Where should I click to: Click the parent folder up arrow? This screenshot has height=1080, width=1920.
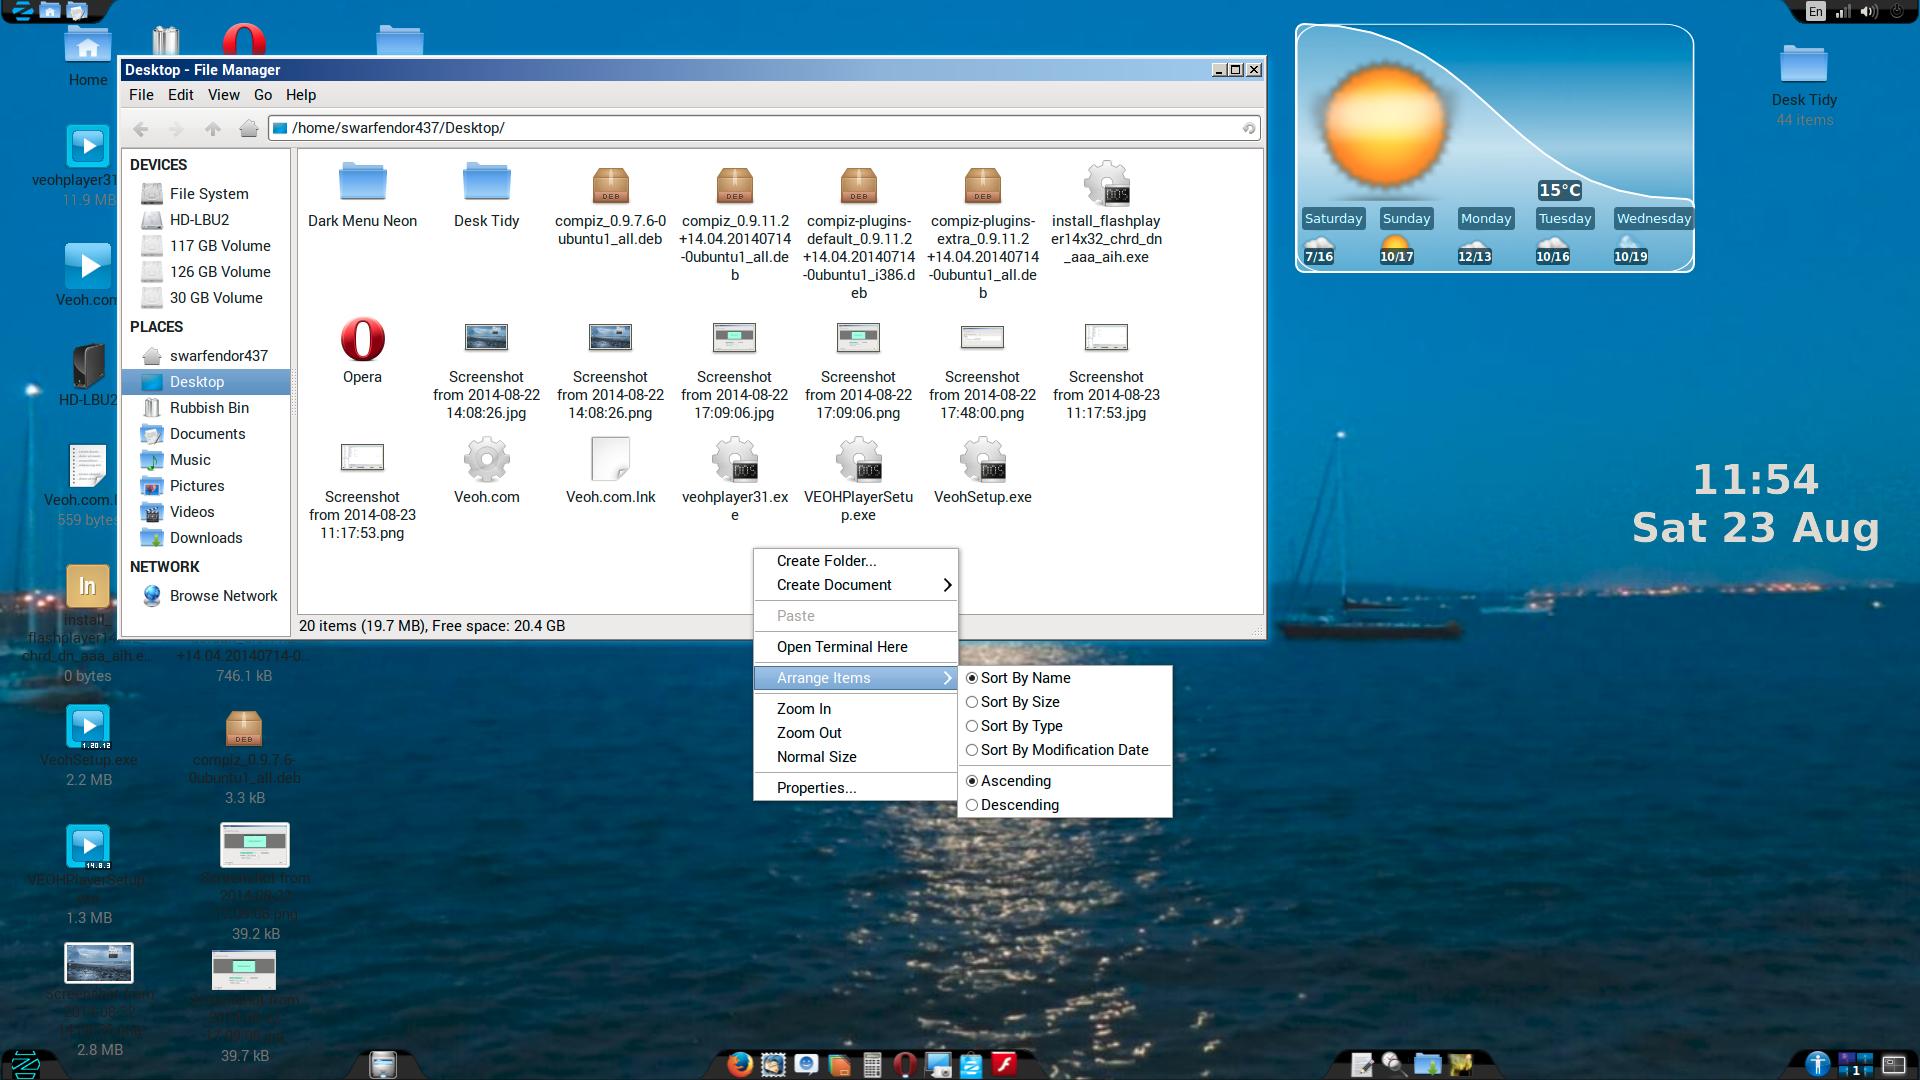(x=213, y=128)
